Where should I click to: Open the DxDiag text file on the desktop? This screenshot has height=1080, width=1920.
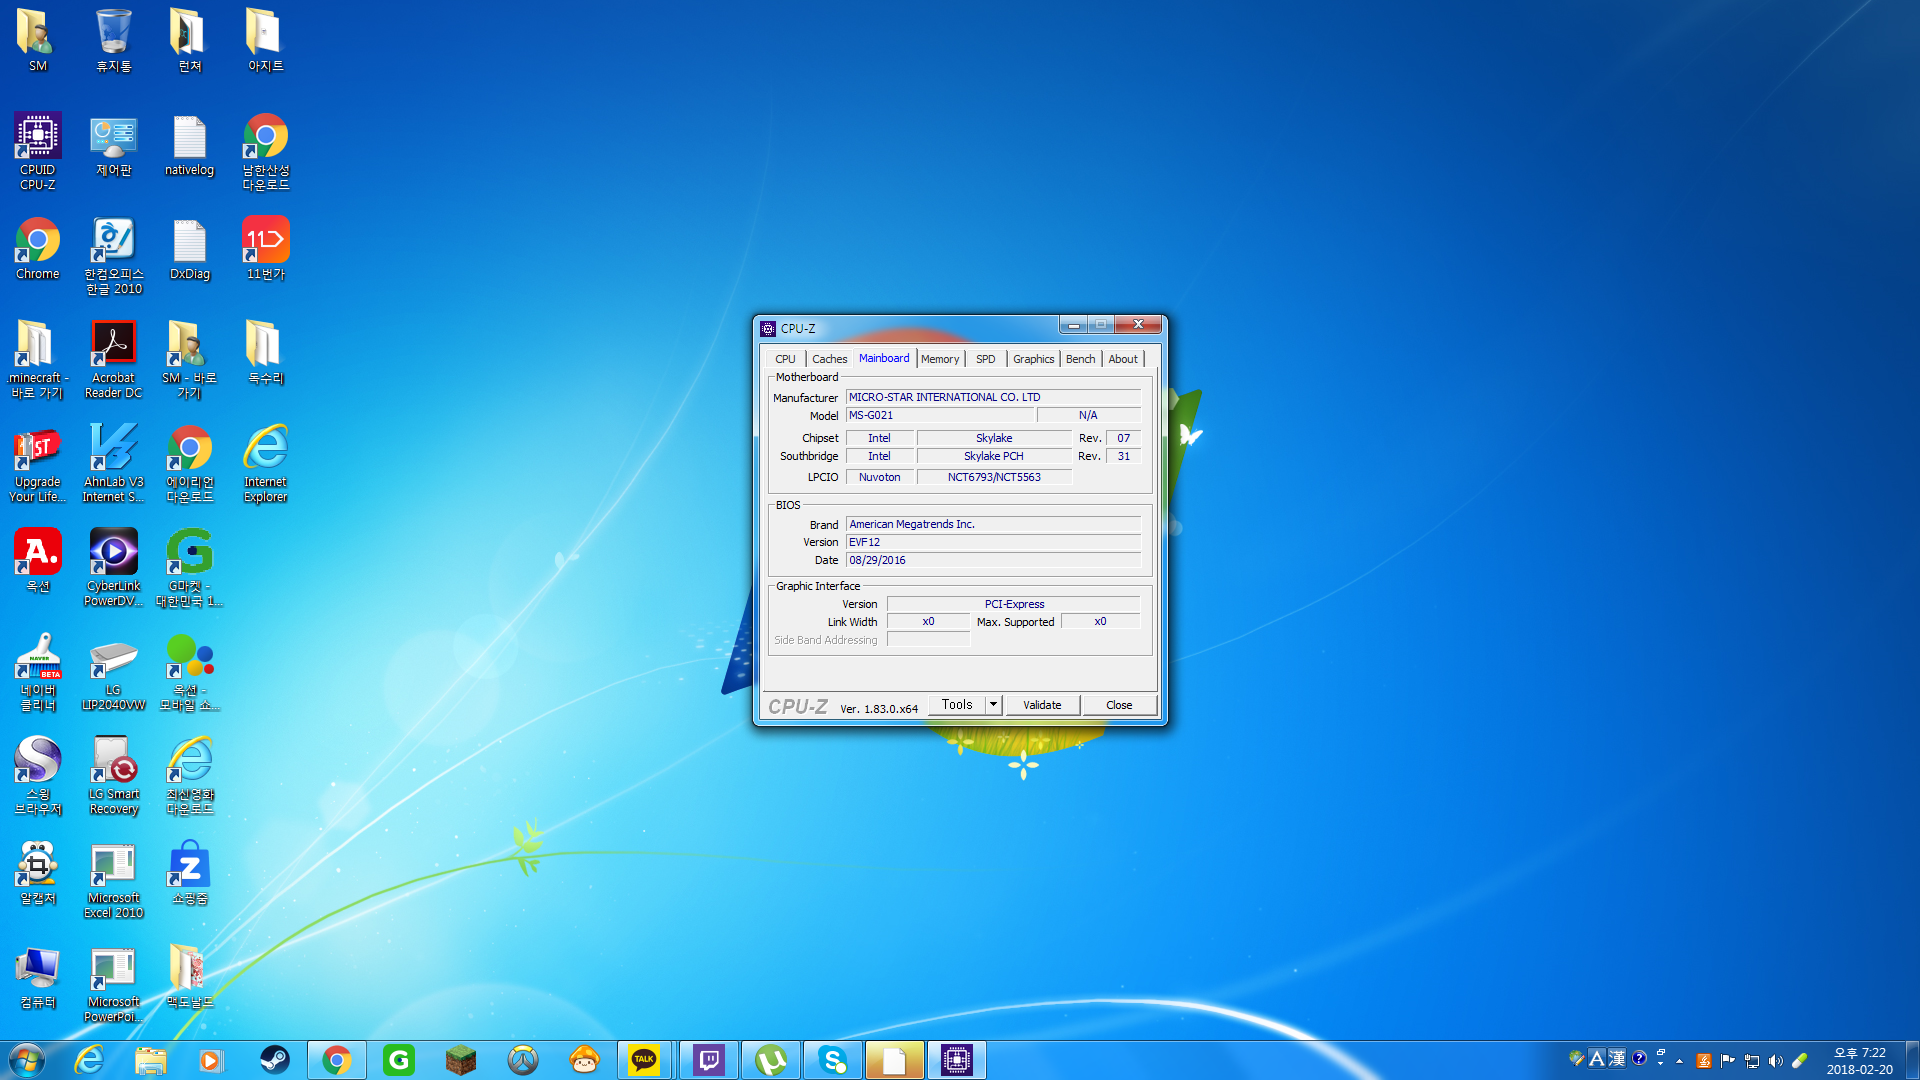[x=189, y=250]
